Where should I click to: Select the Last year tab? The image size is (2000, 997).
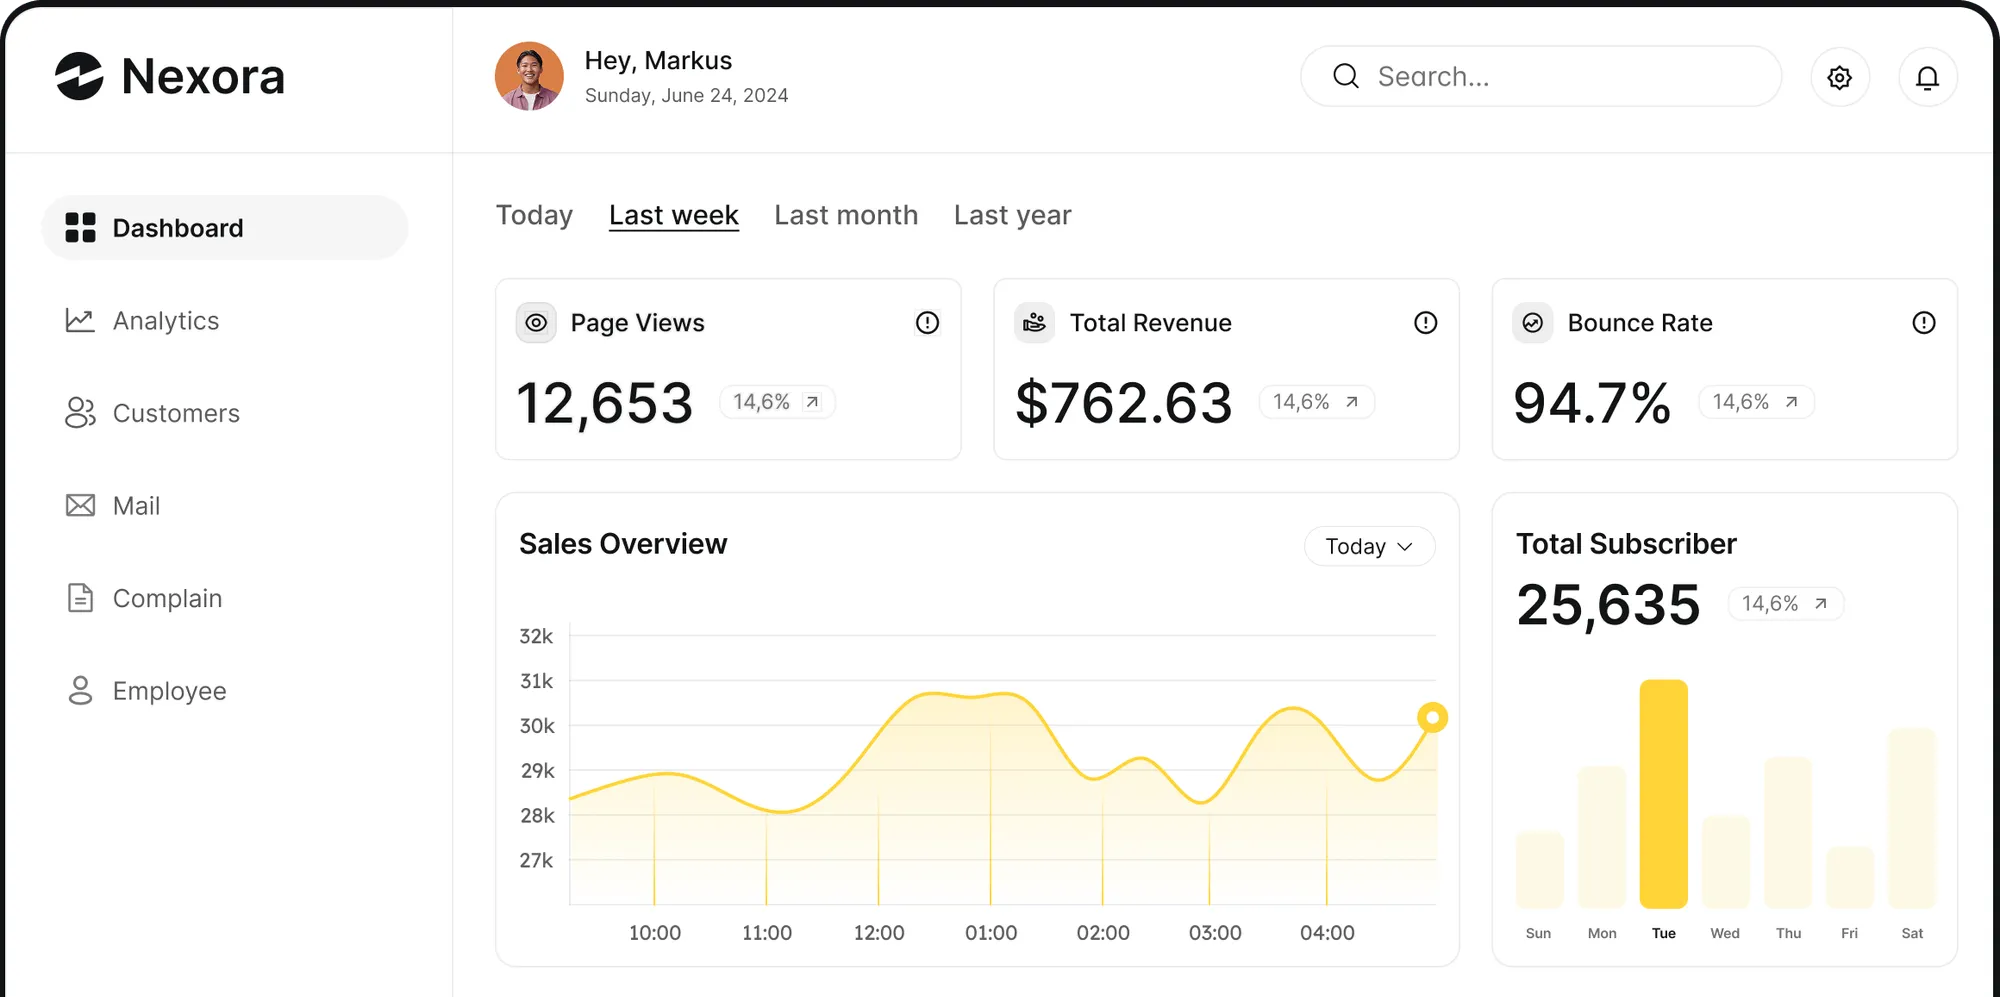[x=1012, y=215]
